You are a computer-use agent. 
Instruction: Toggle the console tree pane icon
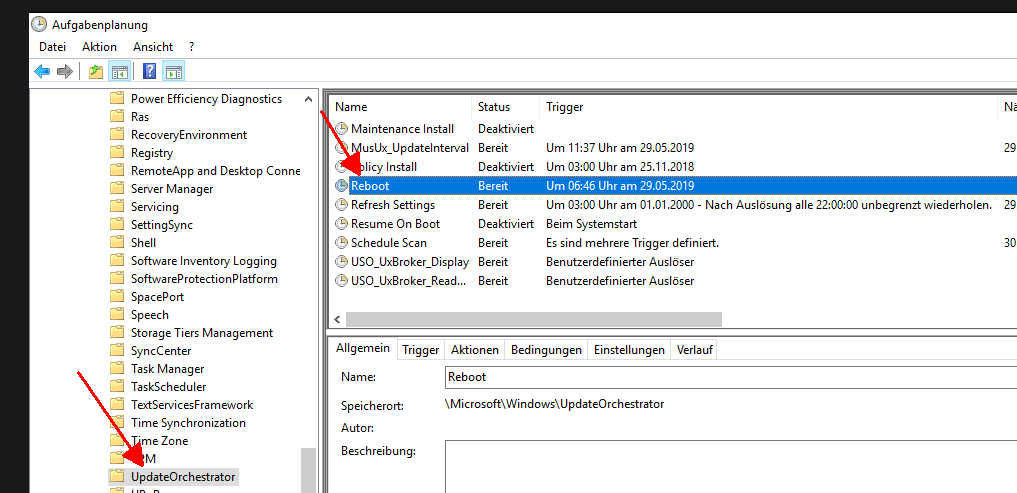click(x=120, y=71)
